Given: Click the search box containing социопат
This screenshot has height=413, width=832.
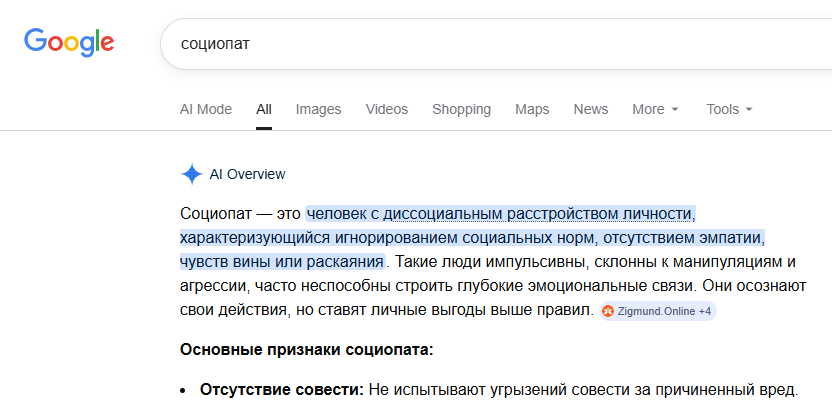Looking at the screenshot, I should [x=496, y=44].
